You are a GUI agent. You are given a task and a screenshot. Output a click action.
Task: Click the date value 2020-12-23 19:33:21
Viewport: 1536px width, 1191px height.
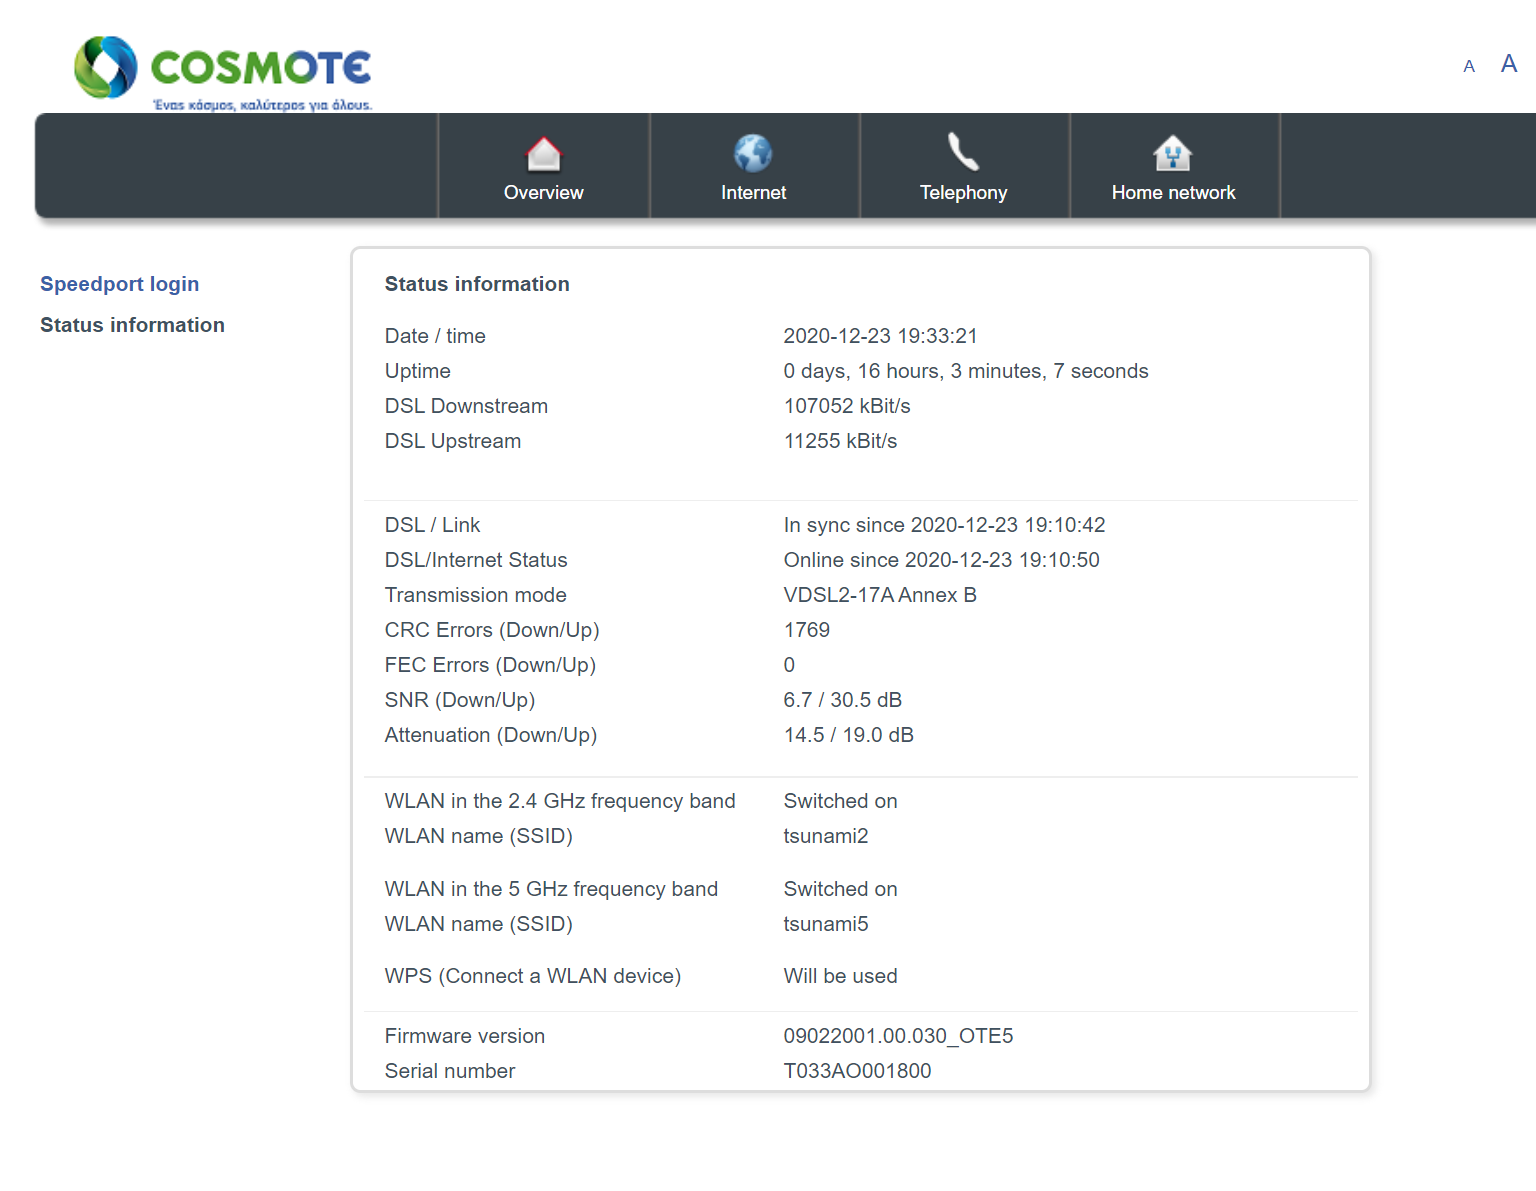pos(880,336)
